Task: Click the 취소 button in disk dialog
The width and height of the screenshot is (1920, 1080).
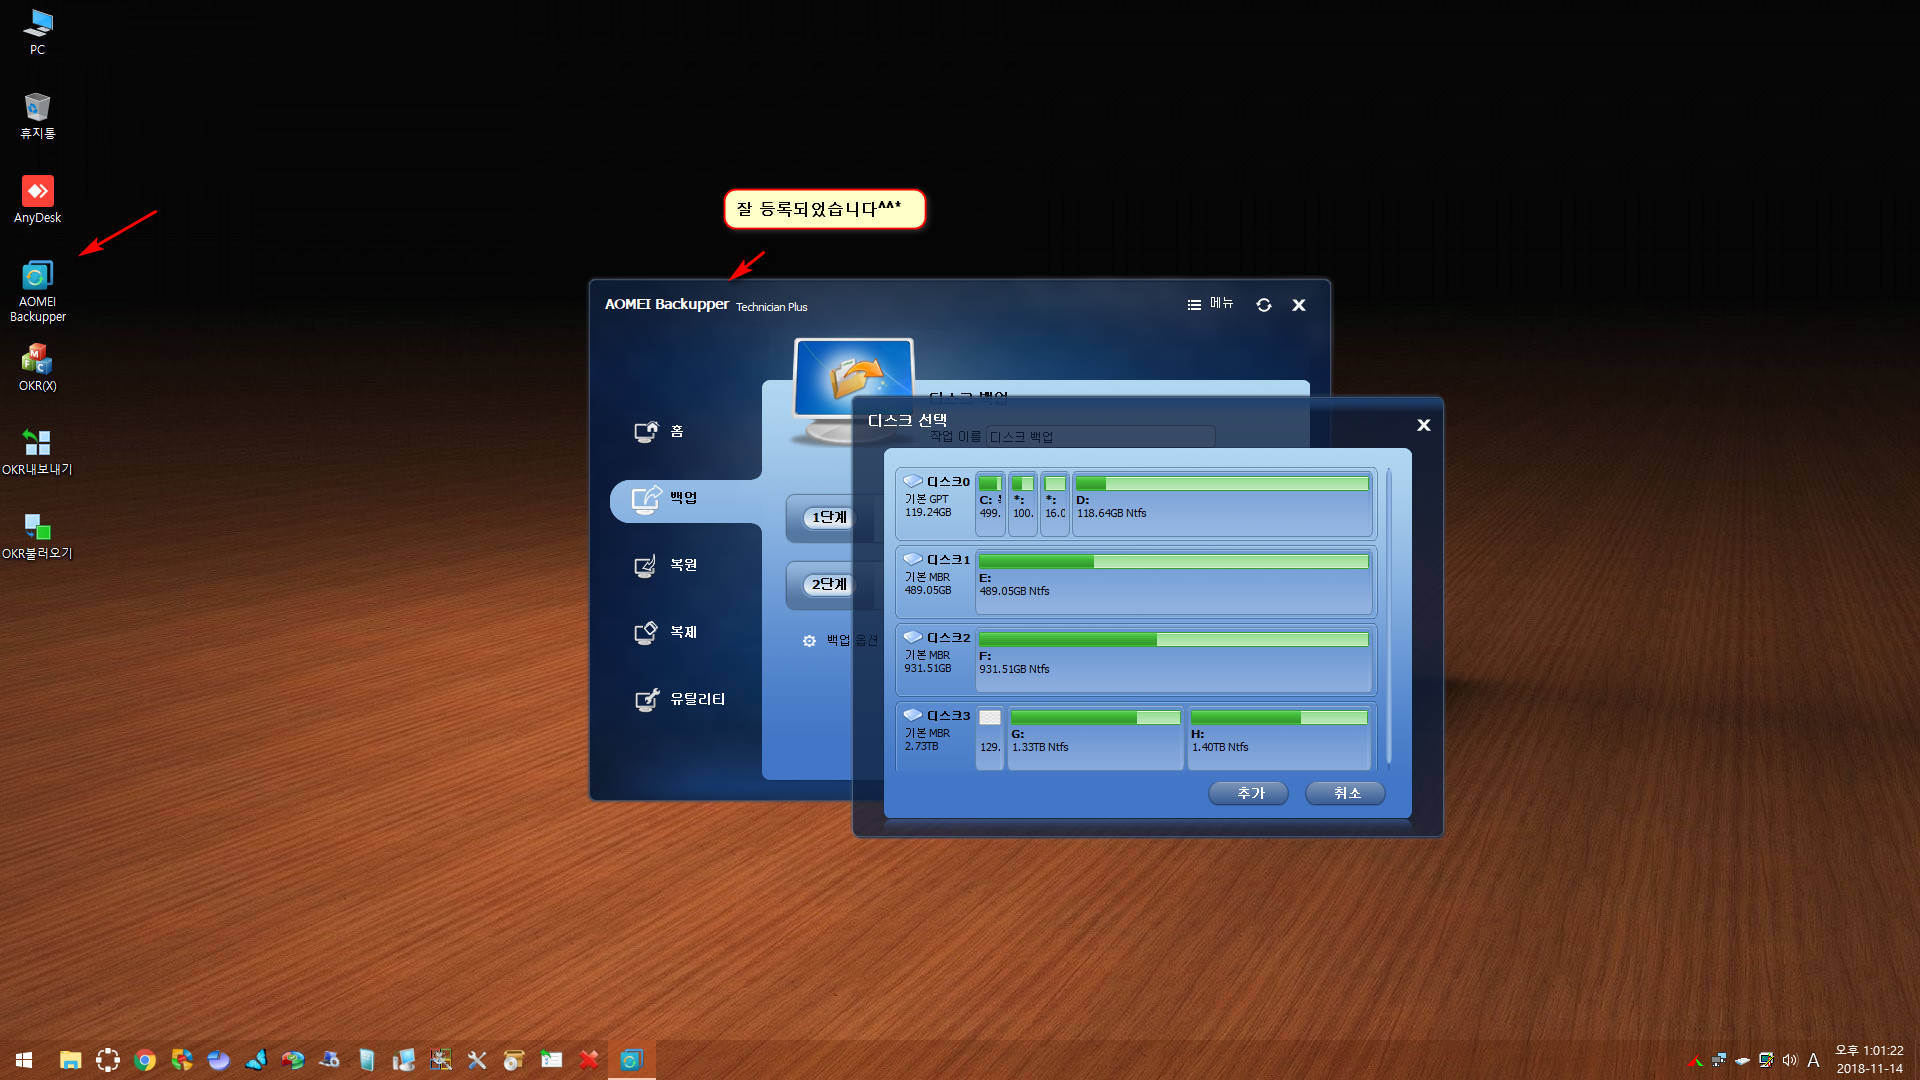Action: click(x=1346, y=793)
